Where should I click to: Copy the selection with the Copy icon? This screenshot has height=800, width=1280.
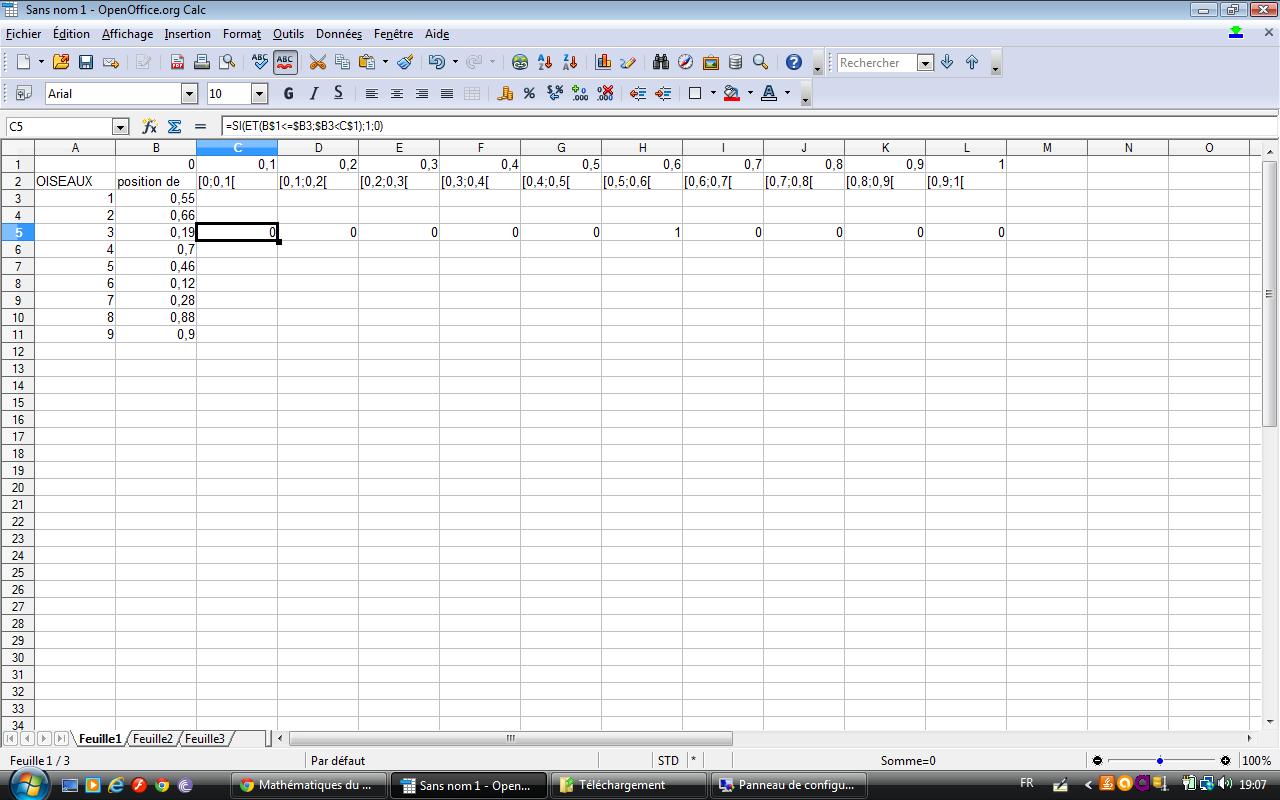pyautogui.click(x=342, y=62)
